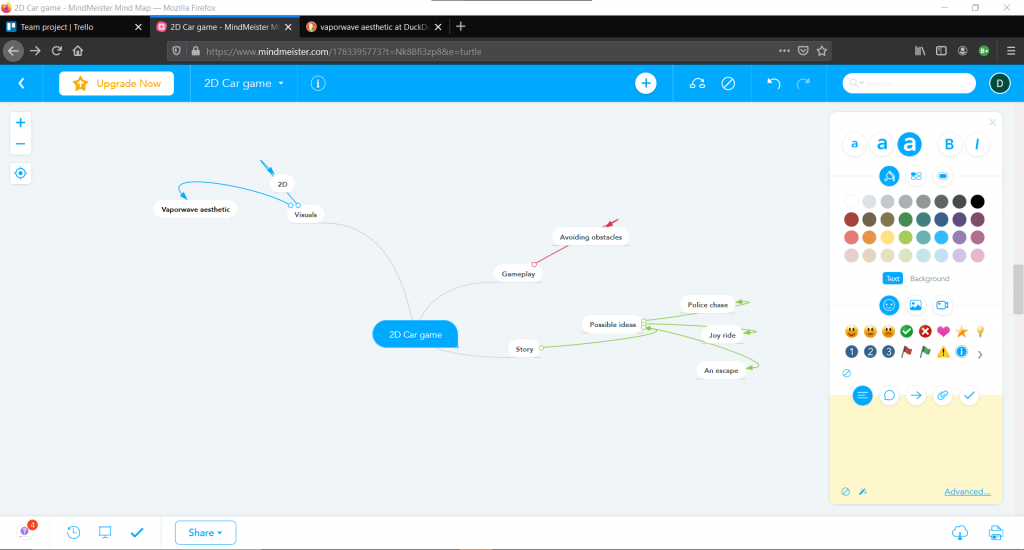Open the history view clock icon
This screenshot has width=1024, height=550.
(x=74, y=532)
